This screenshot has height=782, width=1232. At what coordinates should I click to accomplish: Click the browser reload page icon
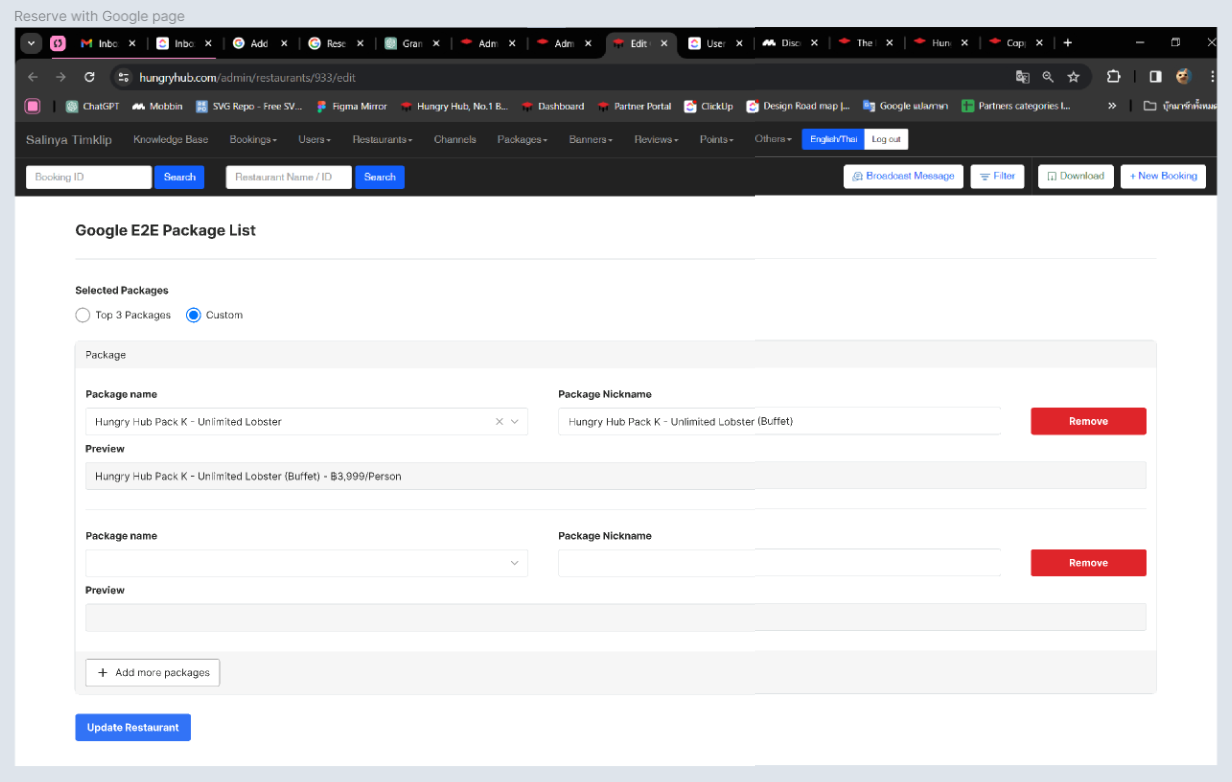click(89, 77)
